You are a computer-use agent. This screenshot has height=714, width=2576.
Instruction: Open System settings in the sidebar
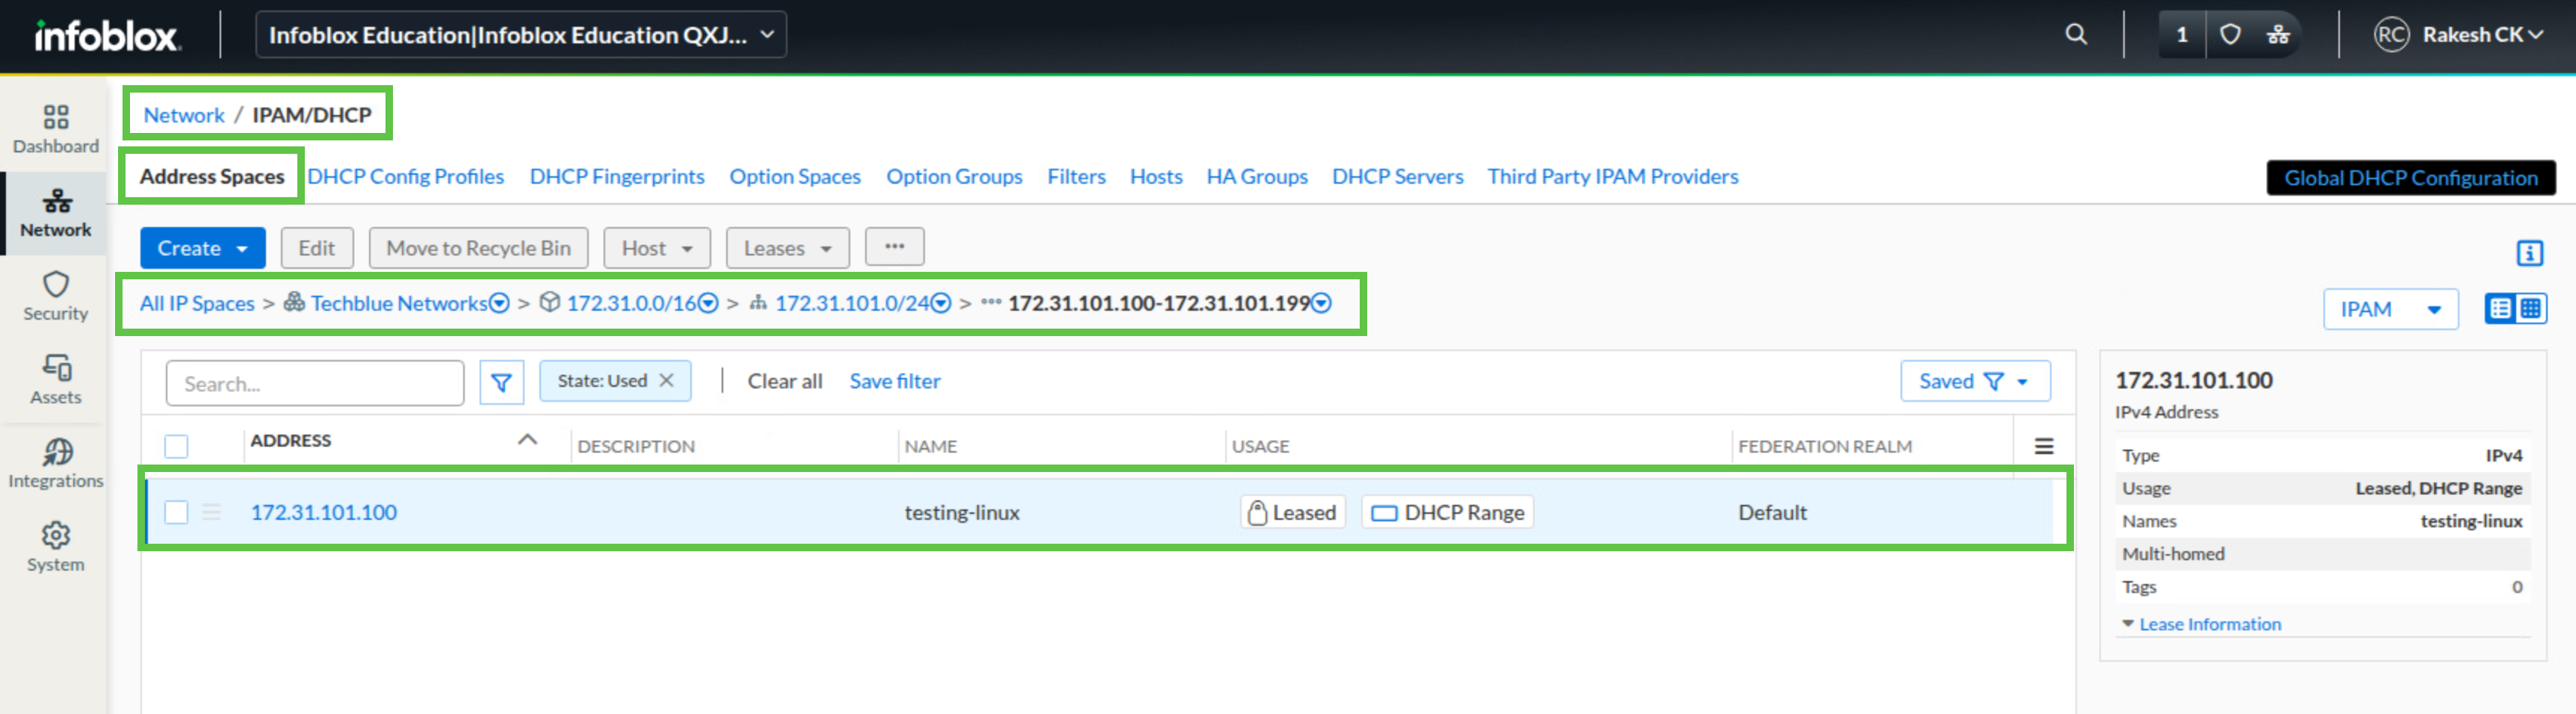pos(56,548)
